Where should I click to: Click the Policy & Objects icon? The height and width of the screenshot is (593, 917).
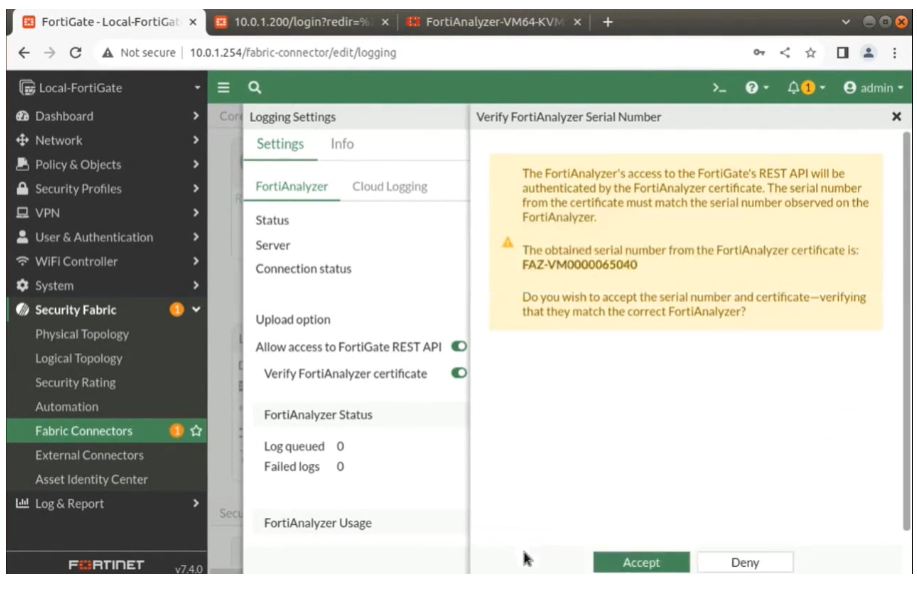[22, 164]
